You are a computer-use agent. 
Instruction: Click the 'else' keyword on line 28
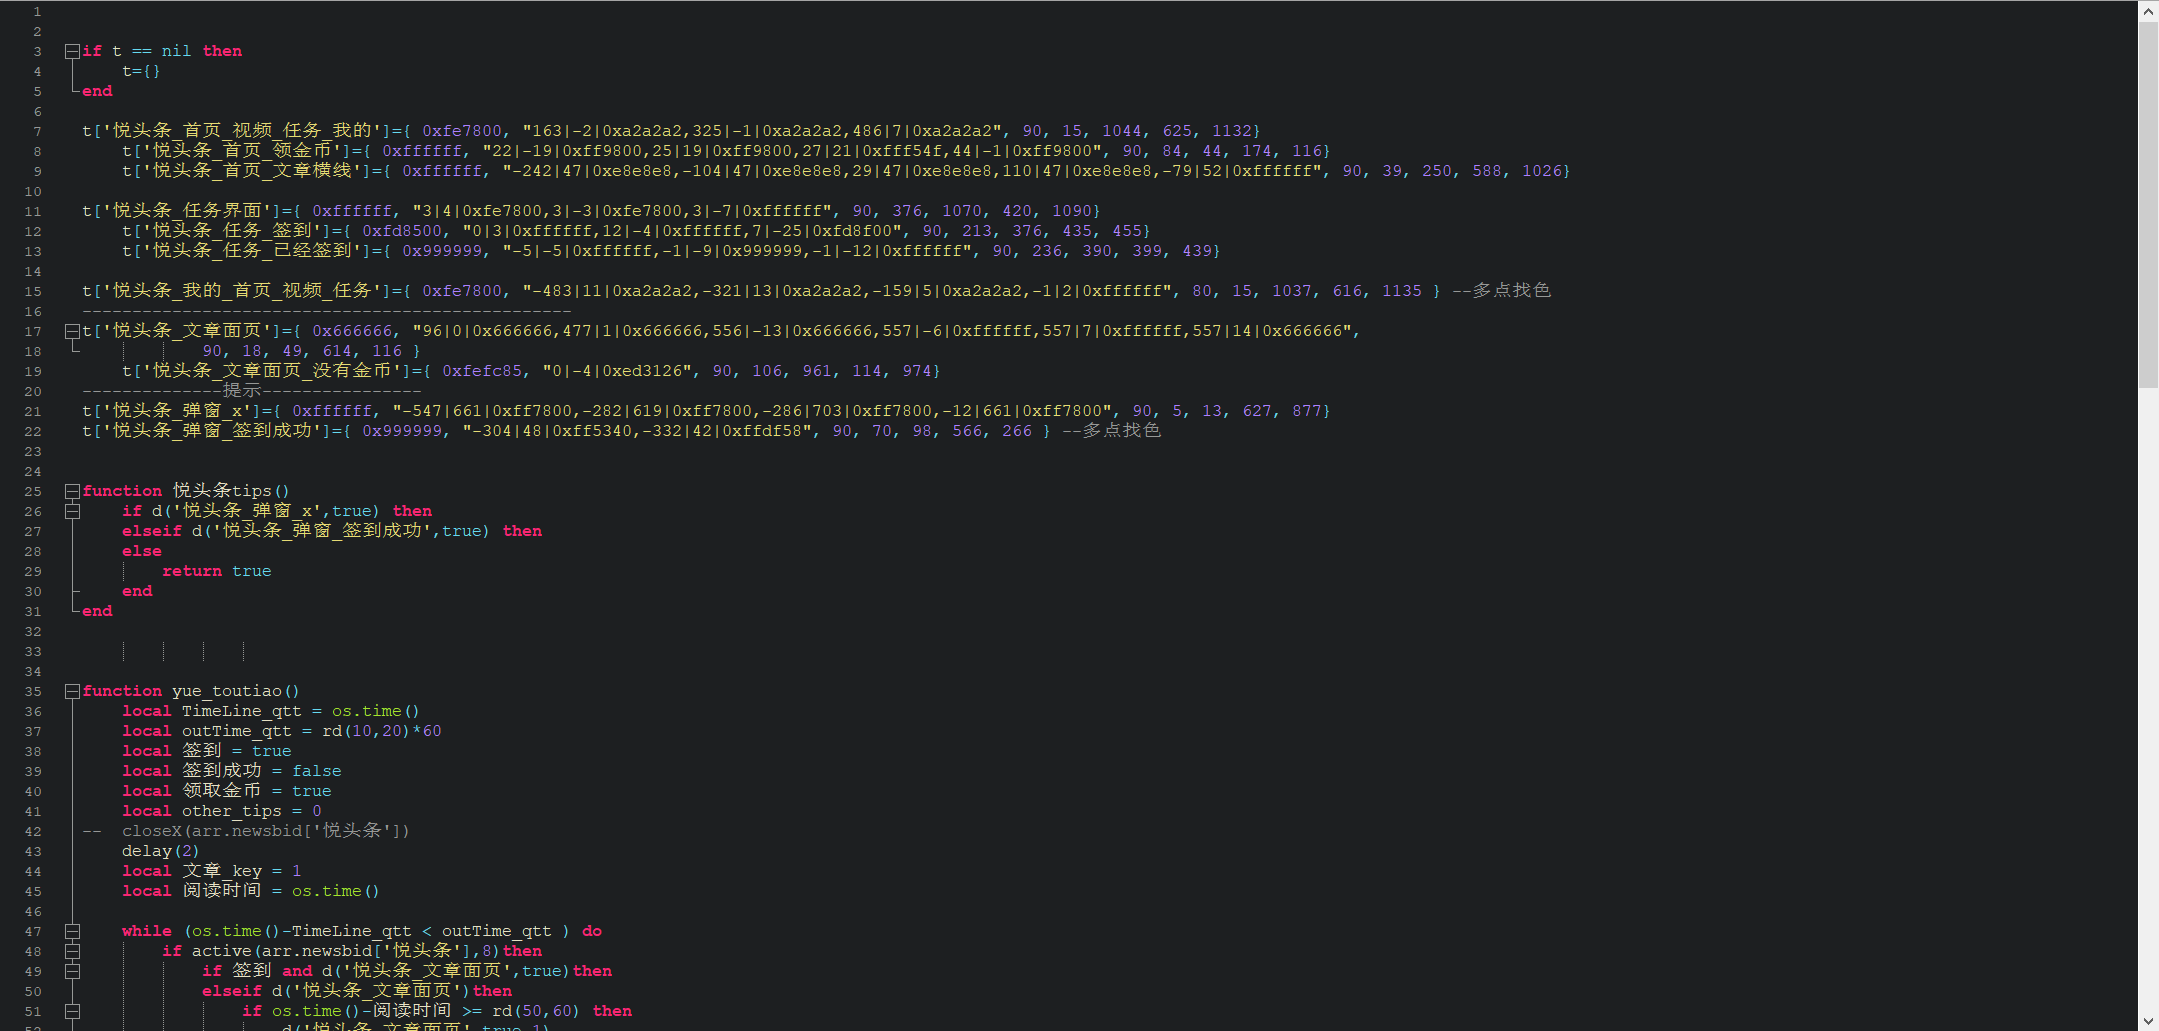142,551
